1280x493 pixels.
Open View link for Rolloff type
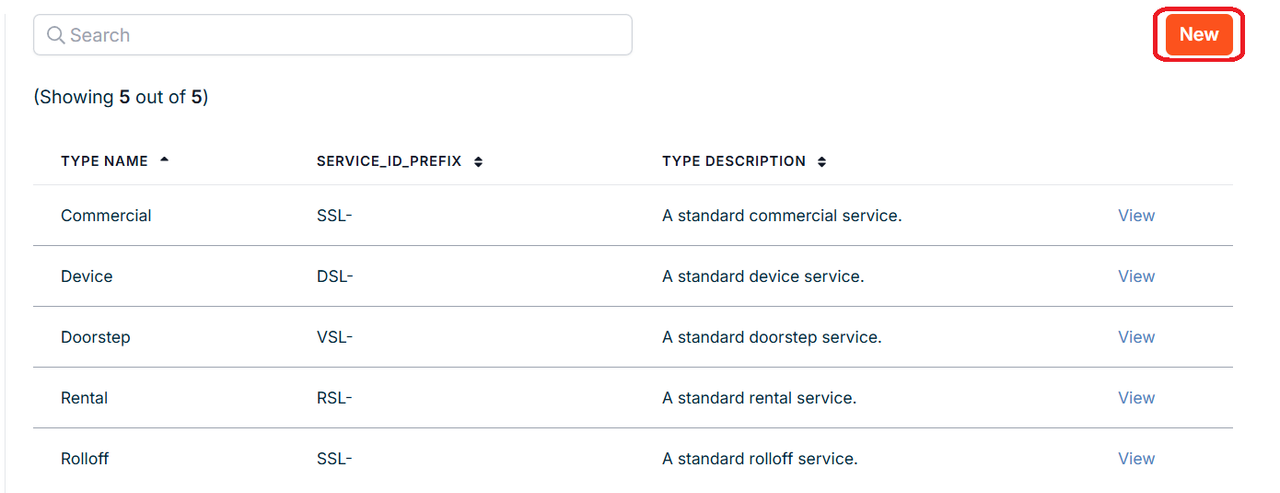[1136, 459]
